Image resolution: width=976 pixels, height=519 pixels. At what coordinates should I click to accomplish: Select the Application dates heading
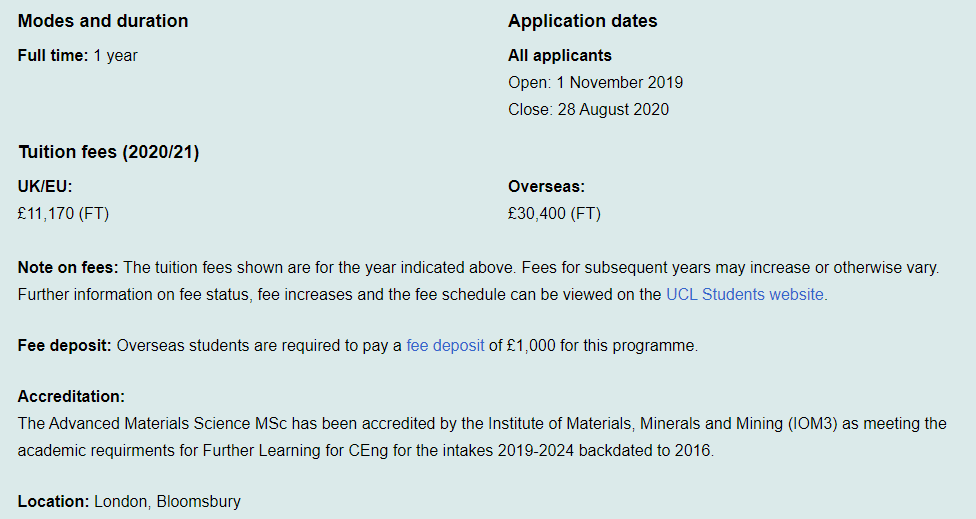(582, 21)
